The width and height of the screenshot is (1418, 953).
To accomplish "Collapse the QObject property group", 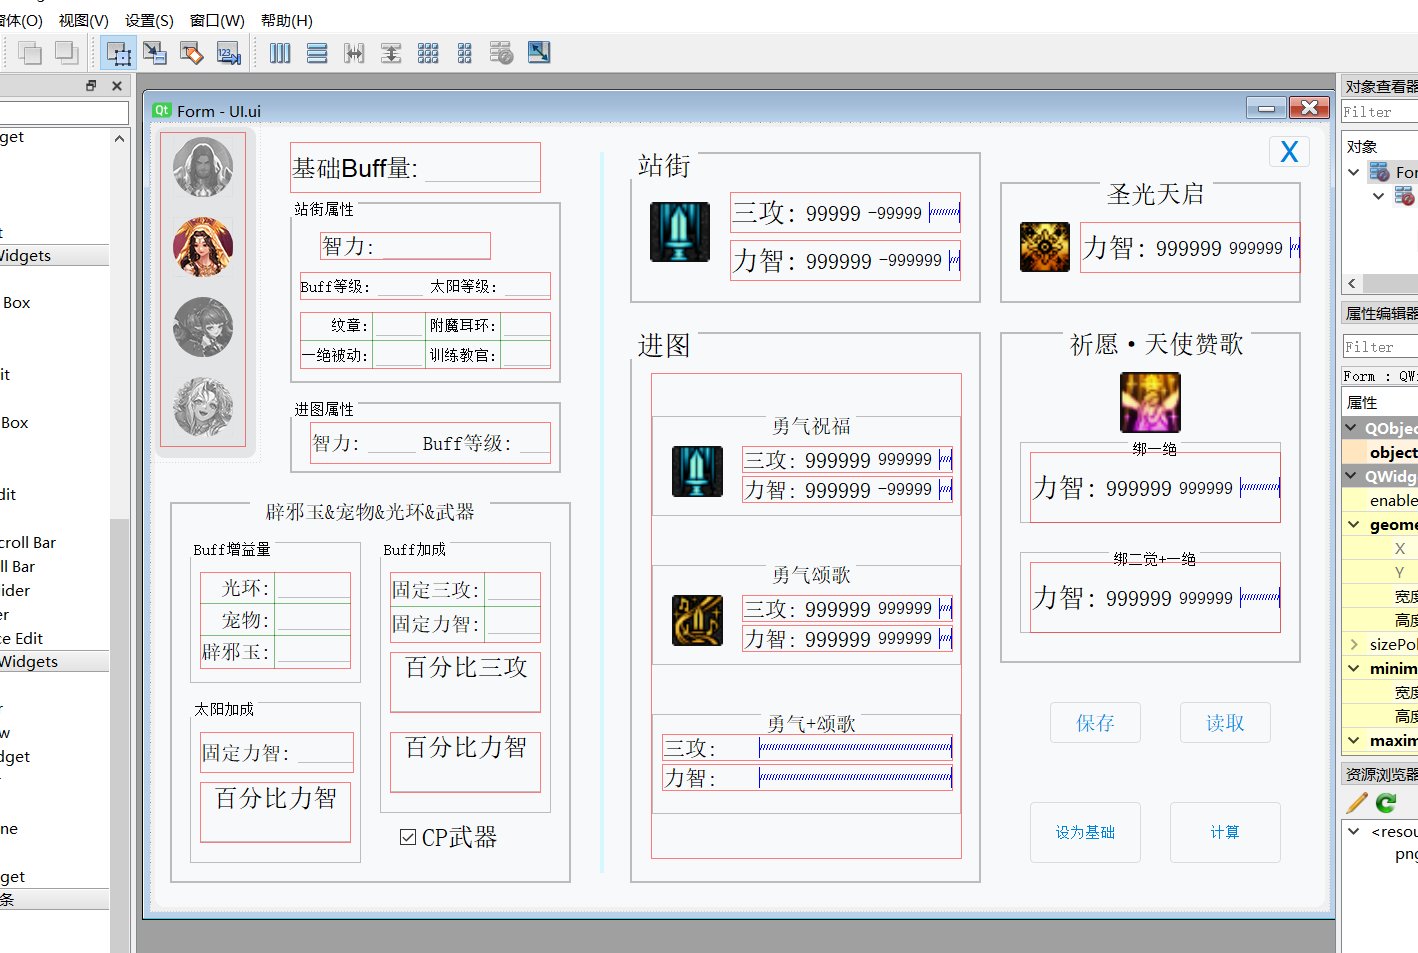I will 1352,428.
